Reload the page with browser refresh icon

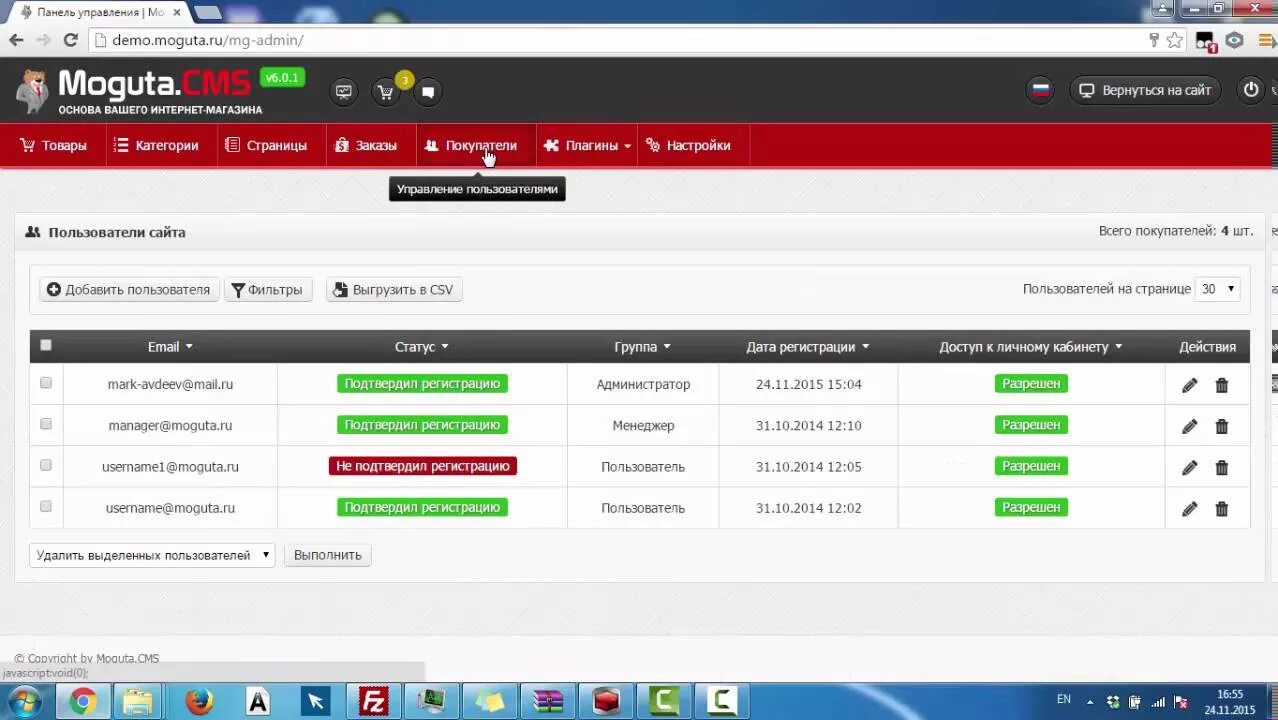tap(70, 40)
